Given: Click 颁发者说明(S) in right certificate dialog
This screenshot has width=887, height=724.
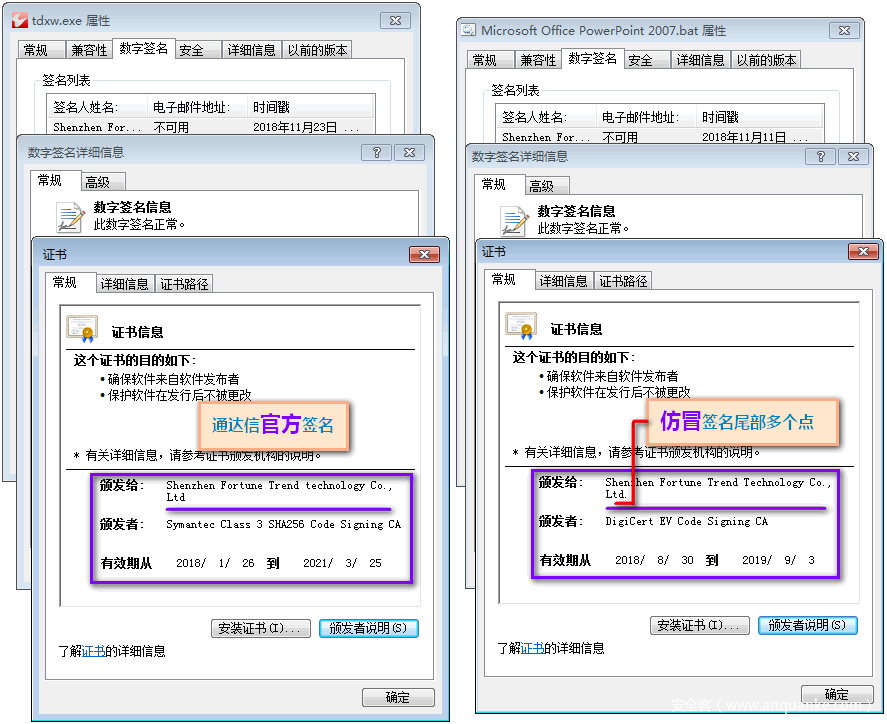Looking at the screenshot, I should click(808, 625).
